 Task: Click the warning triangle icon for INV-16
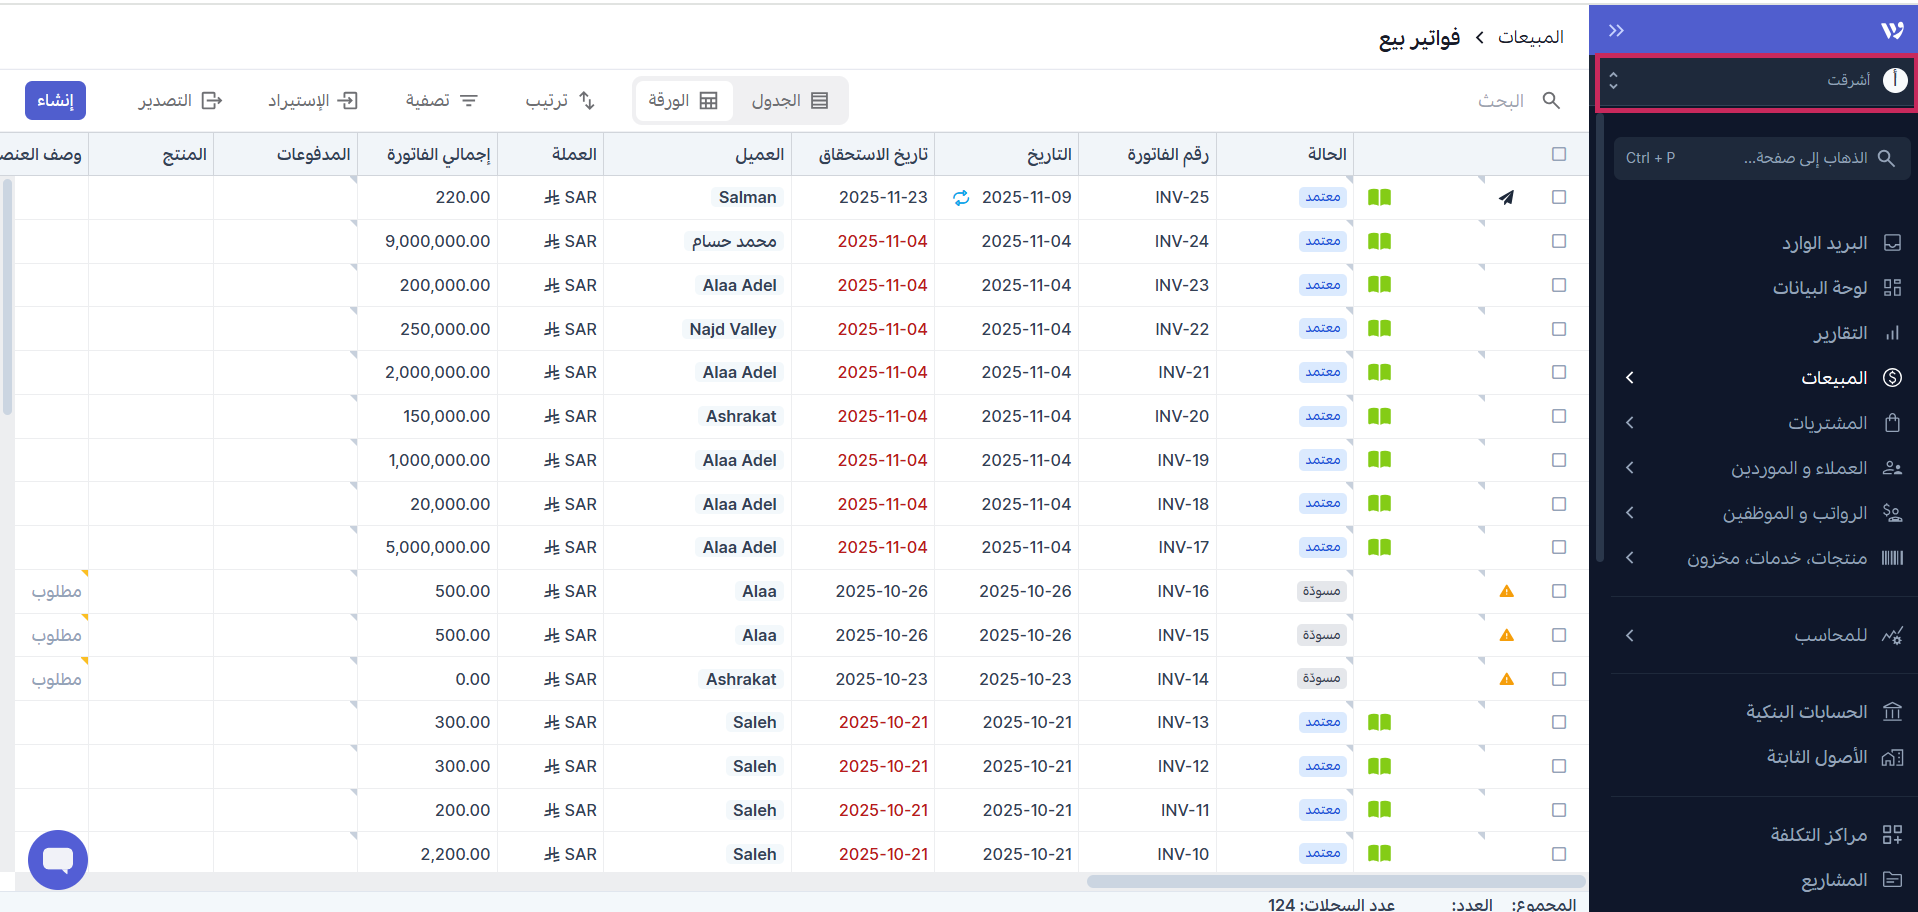click(1506, 592)
